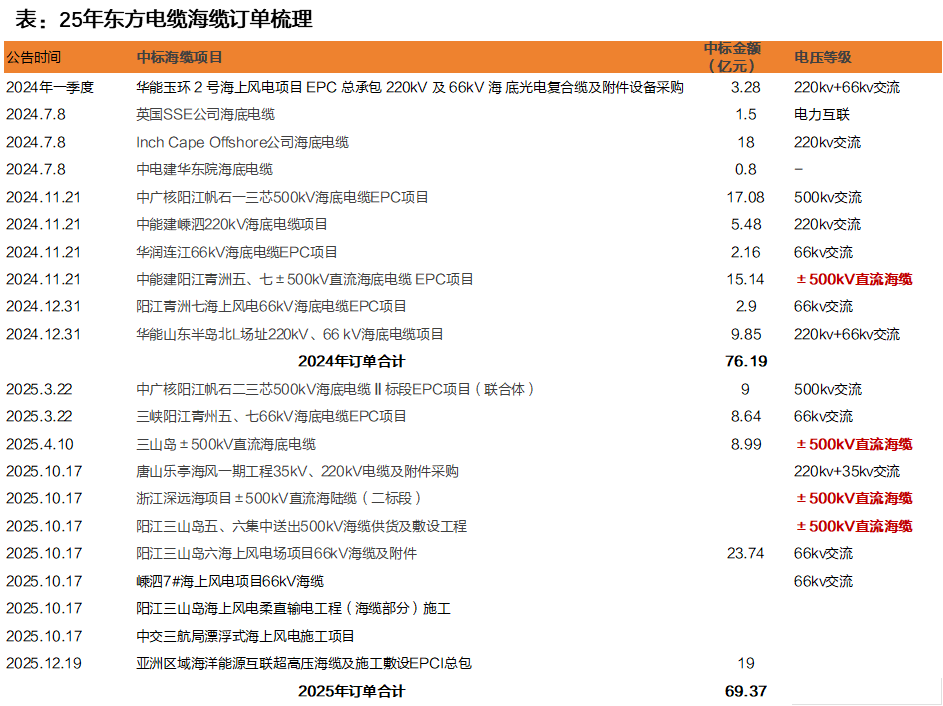Click the 电压等级 column header
This screenshot has width=943, height=706.
[x=822, y=58]
